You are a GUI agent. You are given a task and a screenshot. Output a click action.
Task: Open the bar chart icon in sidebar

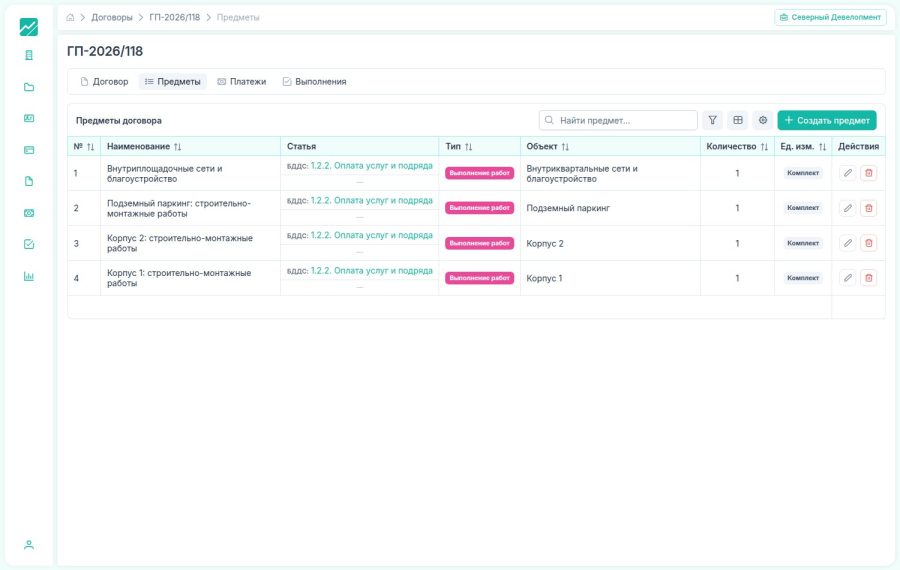coord(29,276)
